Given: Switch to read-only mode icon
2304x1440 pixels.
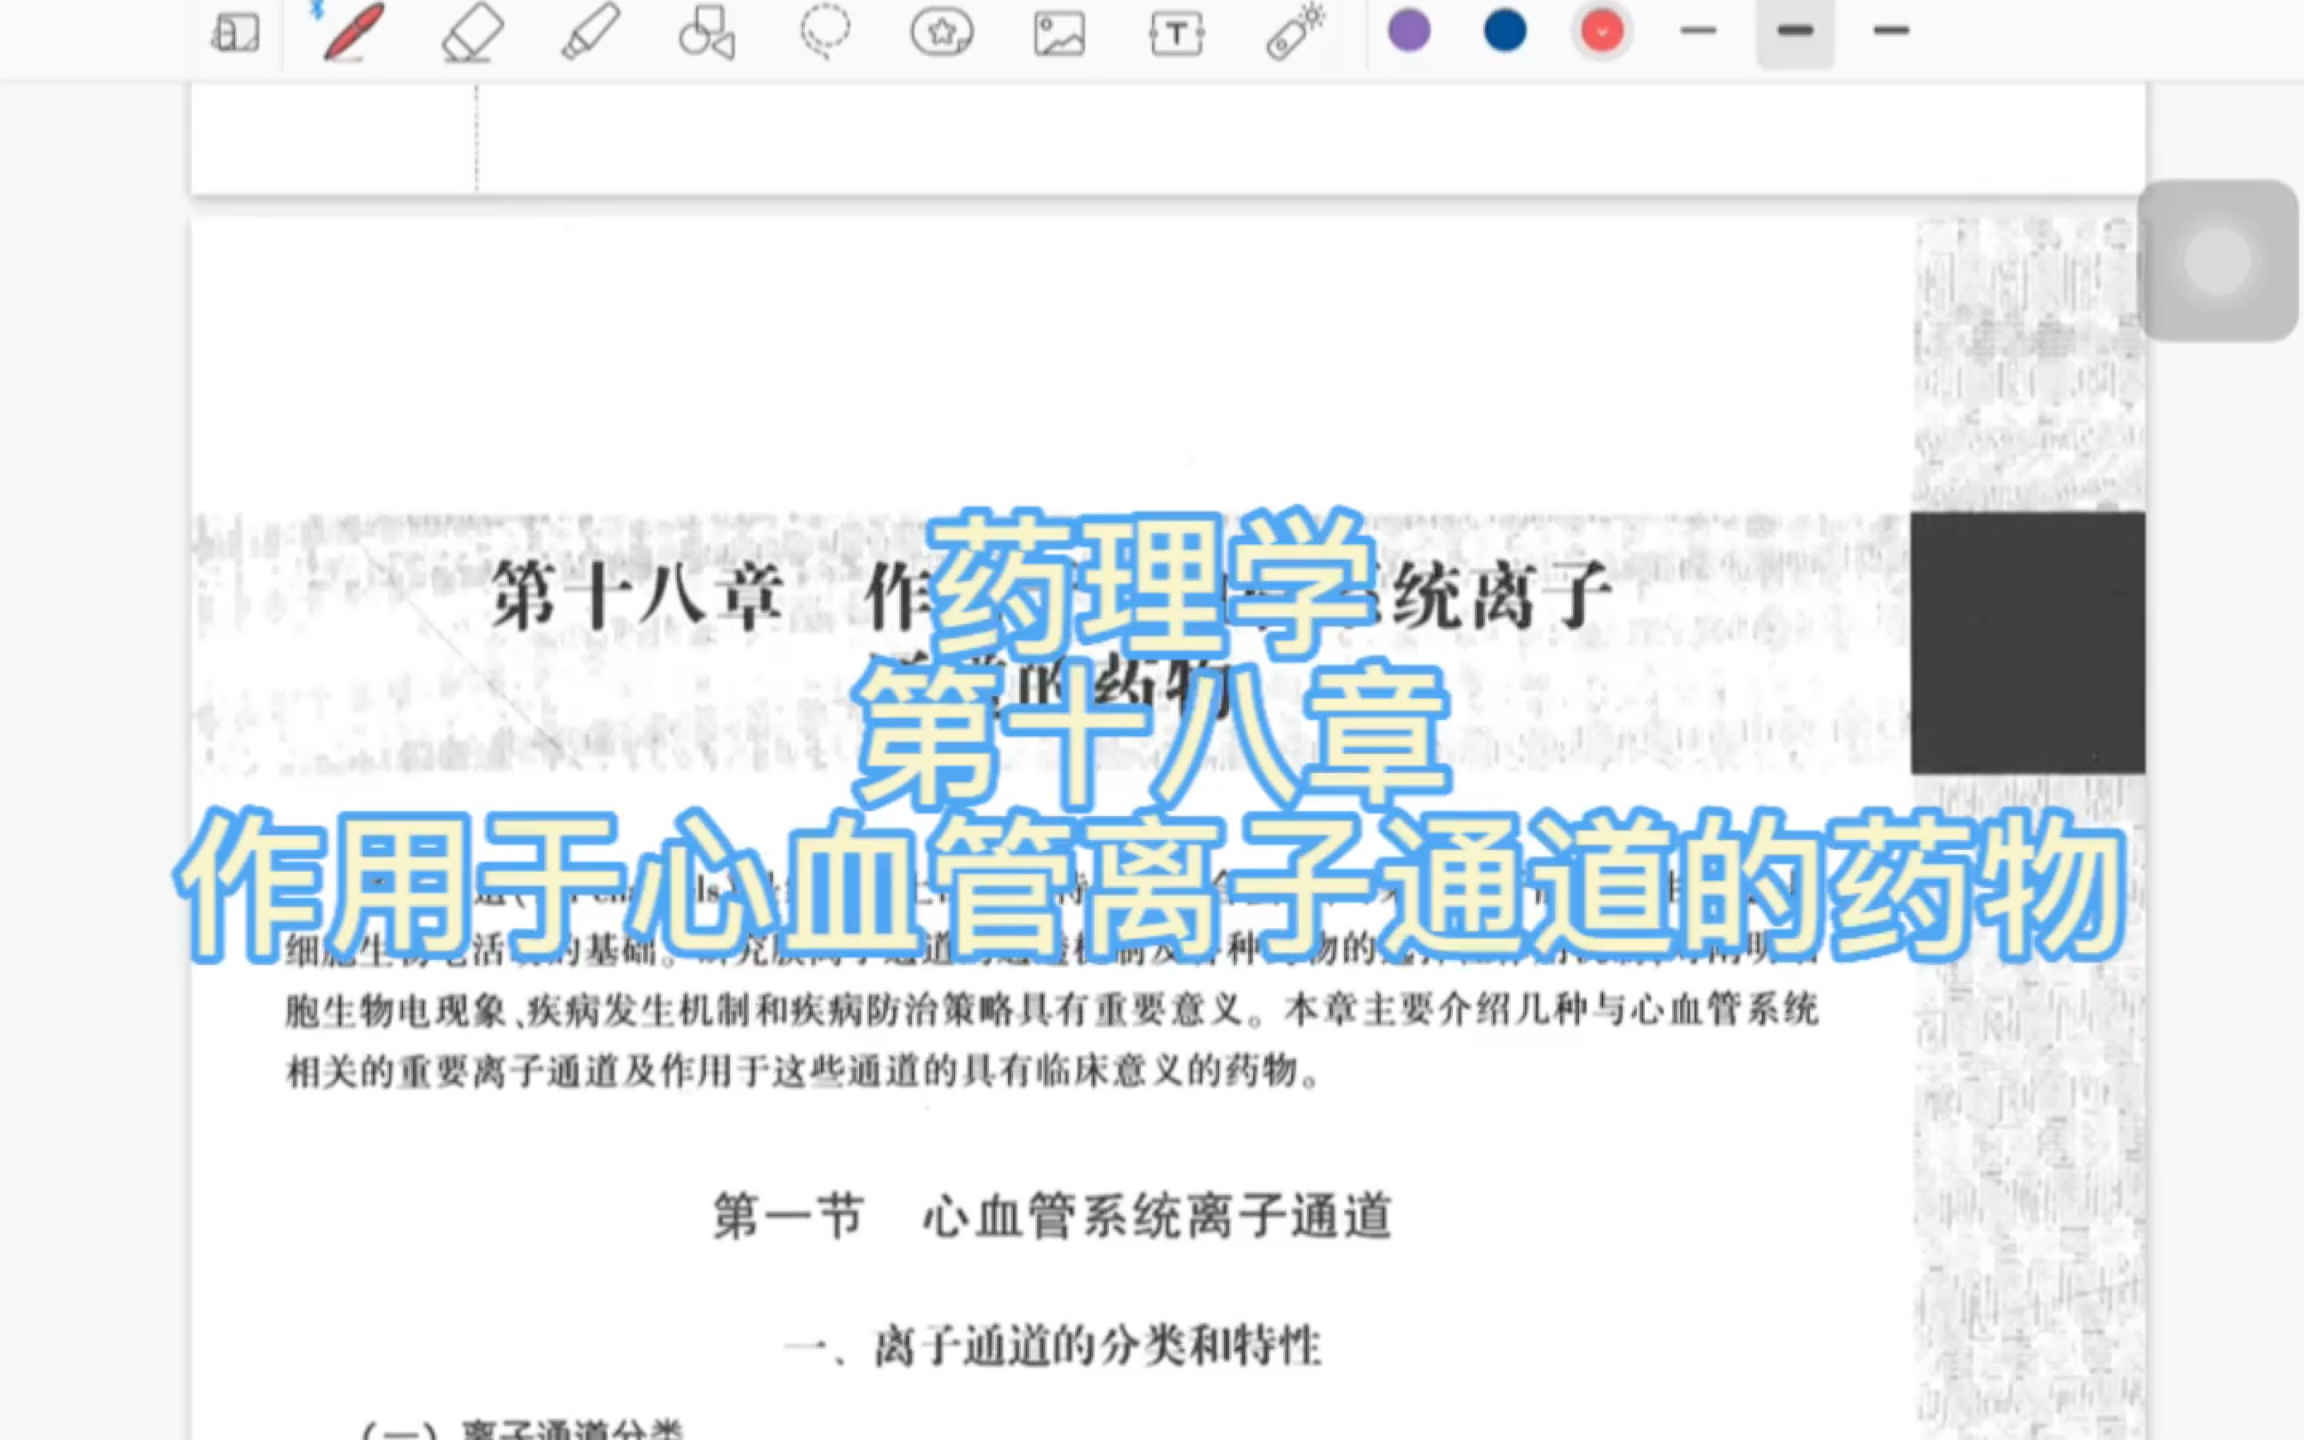Looking at the screenshot, I should 236,32.
